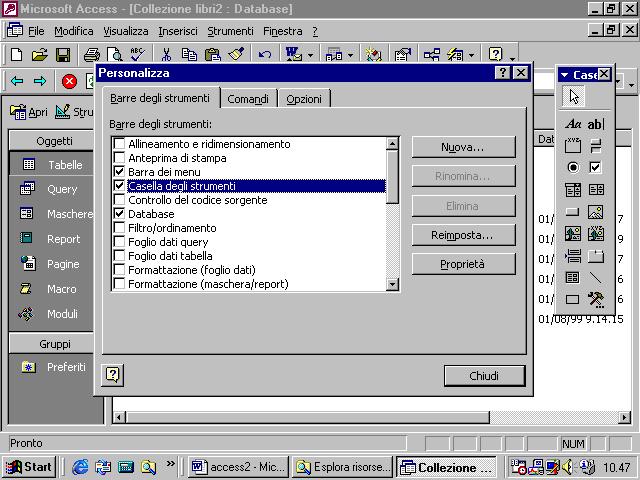This screenshot has width=640, height=480.
Task: Click the Cut scissors icon
Action: 166,55
